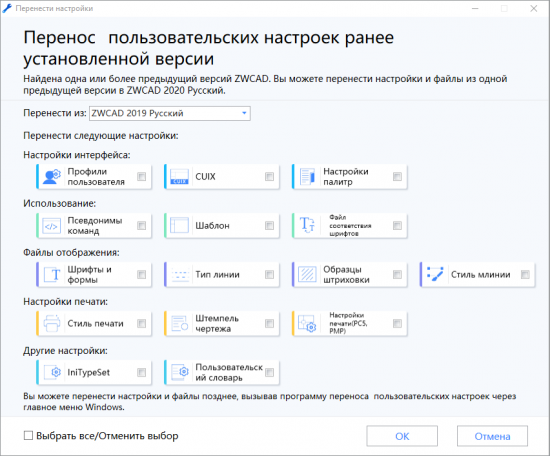Enable the CUIX checkbox
The height and width of the screenshot is (456, 550).
click(269, 176)
